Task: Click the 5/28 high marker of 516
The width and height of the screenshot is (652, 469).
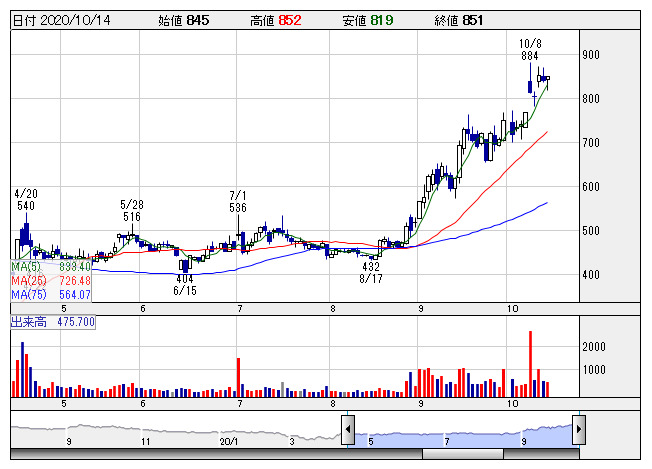Action: point(132,210)
